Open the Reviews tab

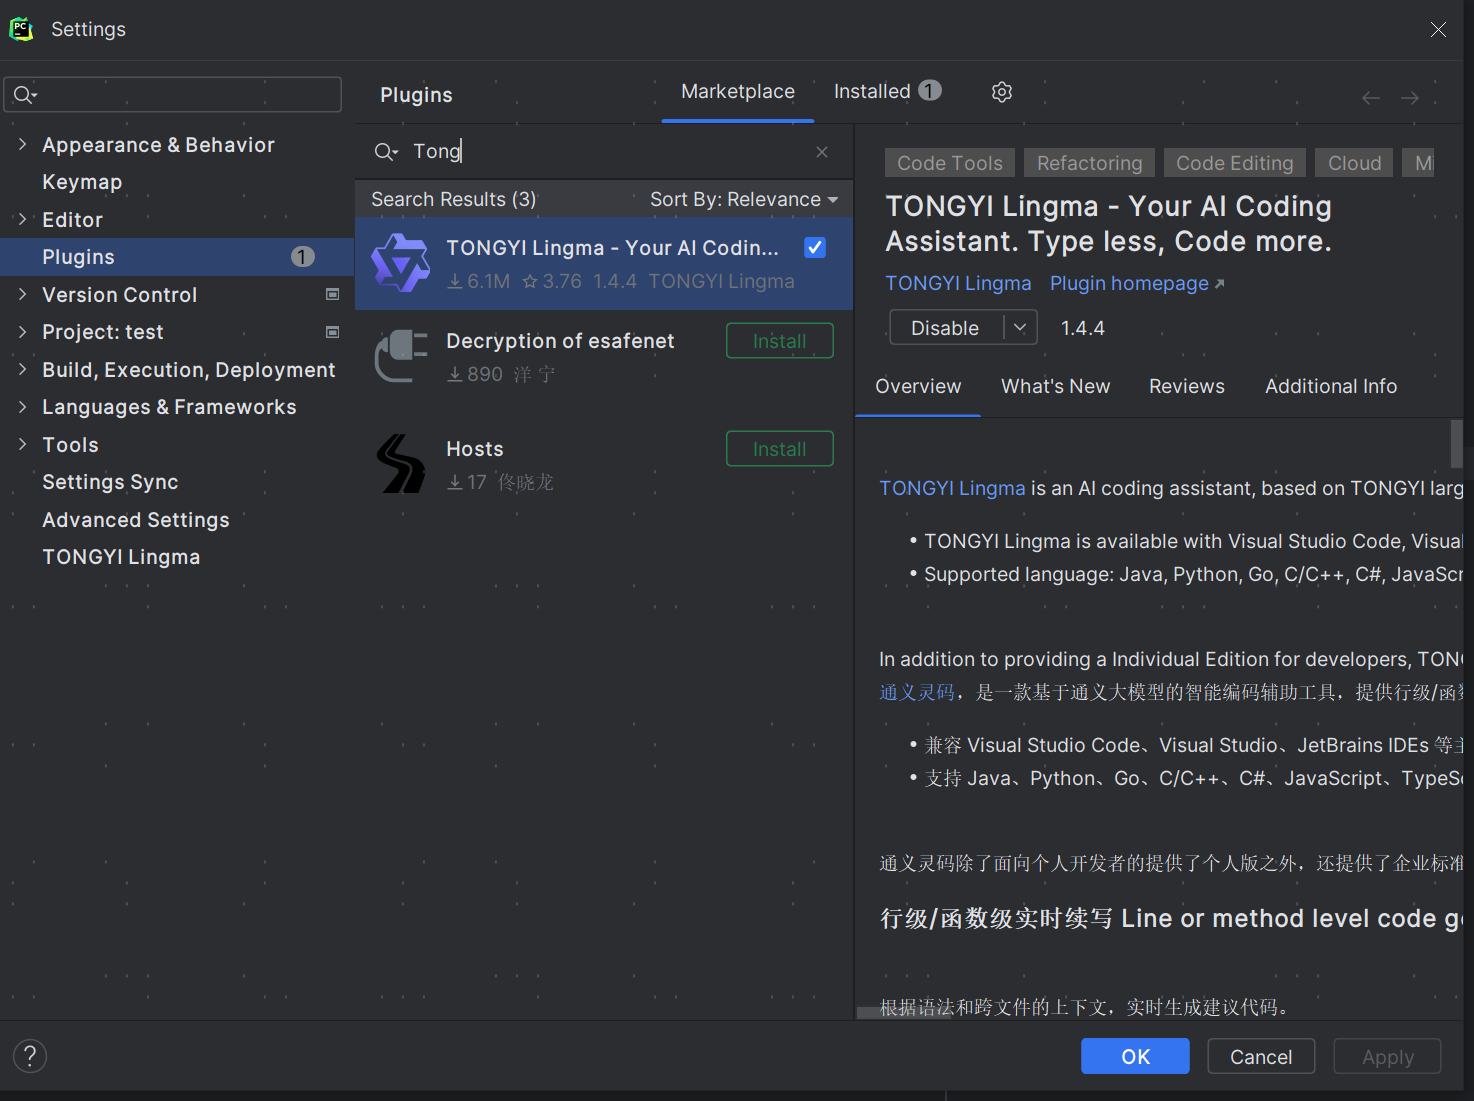1187,387
